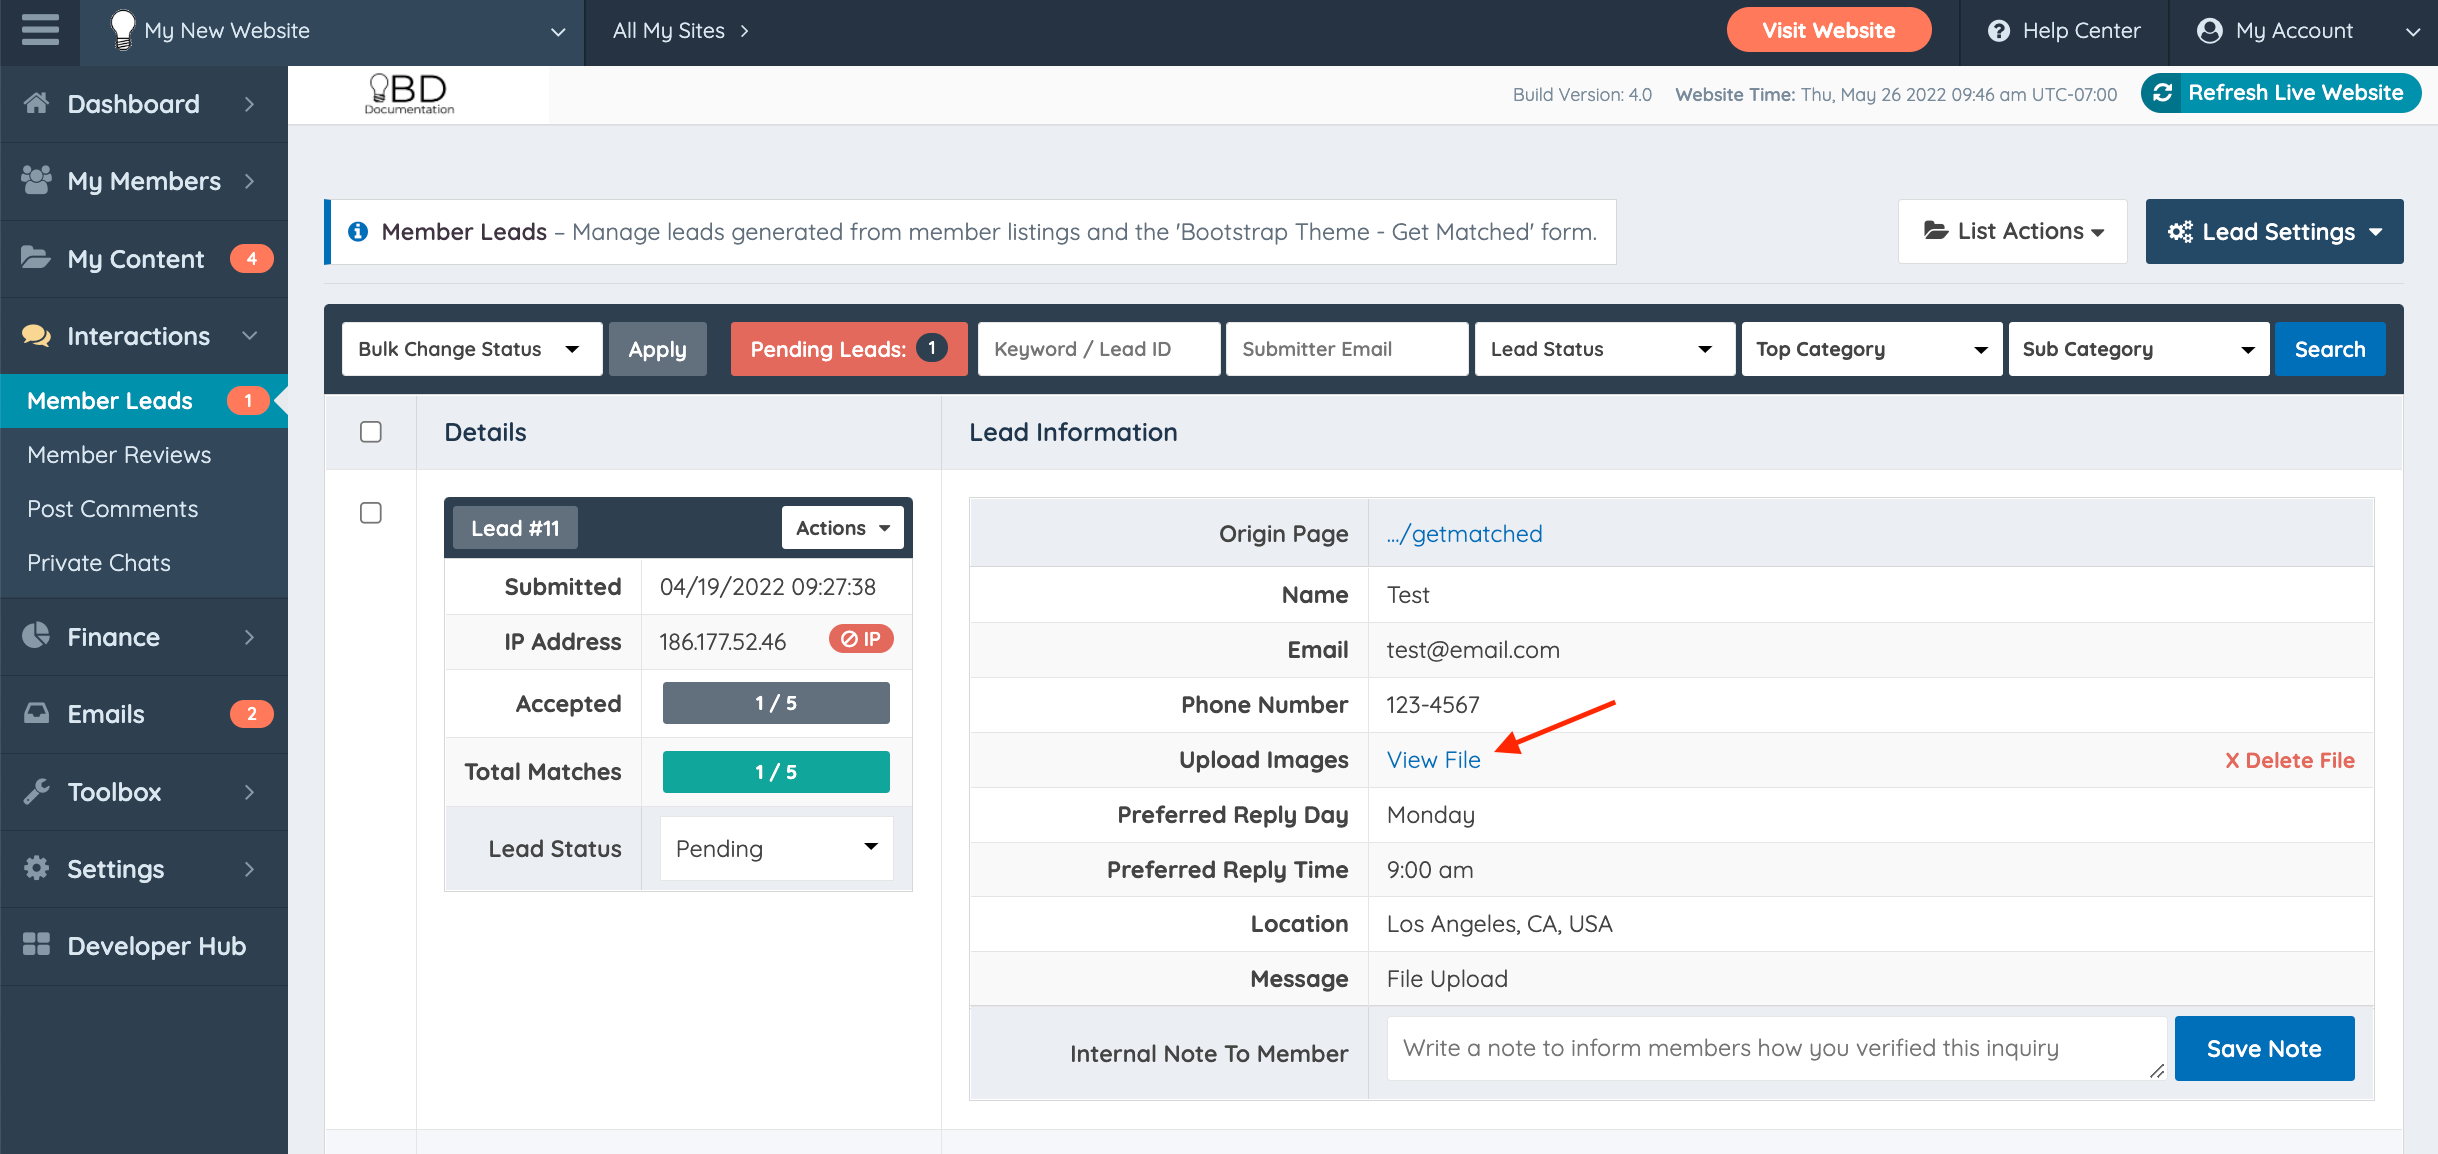Click the block IP badge icon
This screenshot has height=1154, width=2438.
point(860,639)
